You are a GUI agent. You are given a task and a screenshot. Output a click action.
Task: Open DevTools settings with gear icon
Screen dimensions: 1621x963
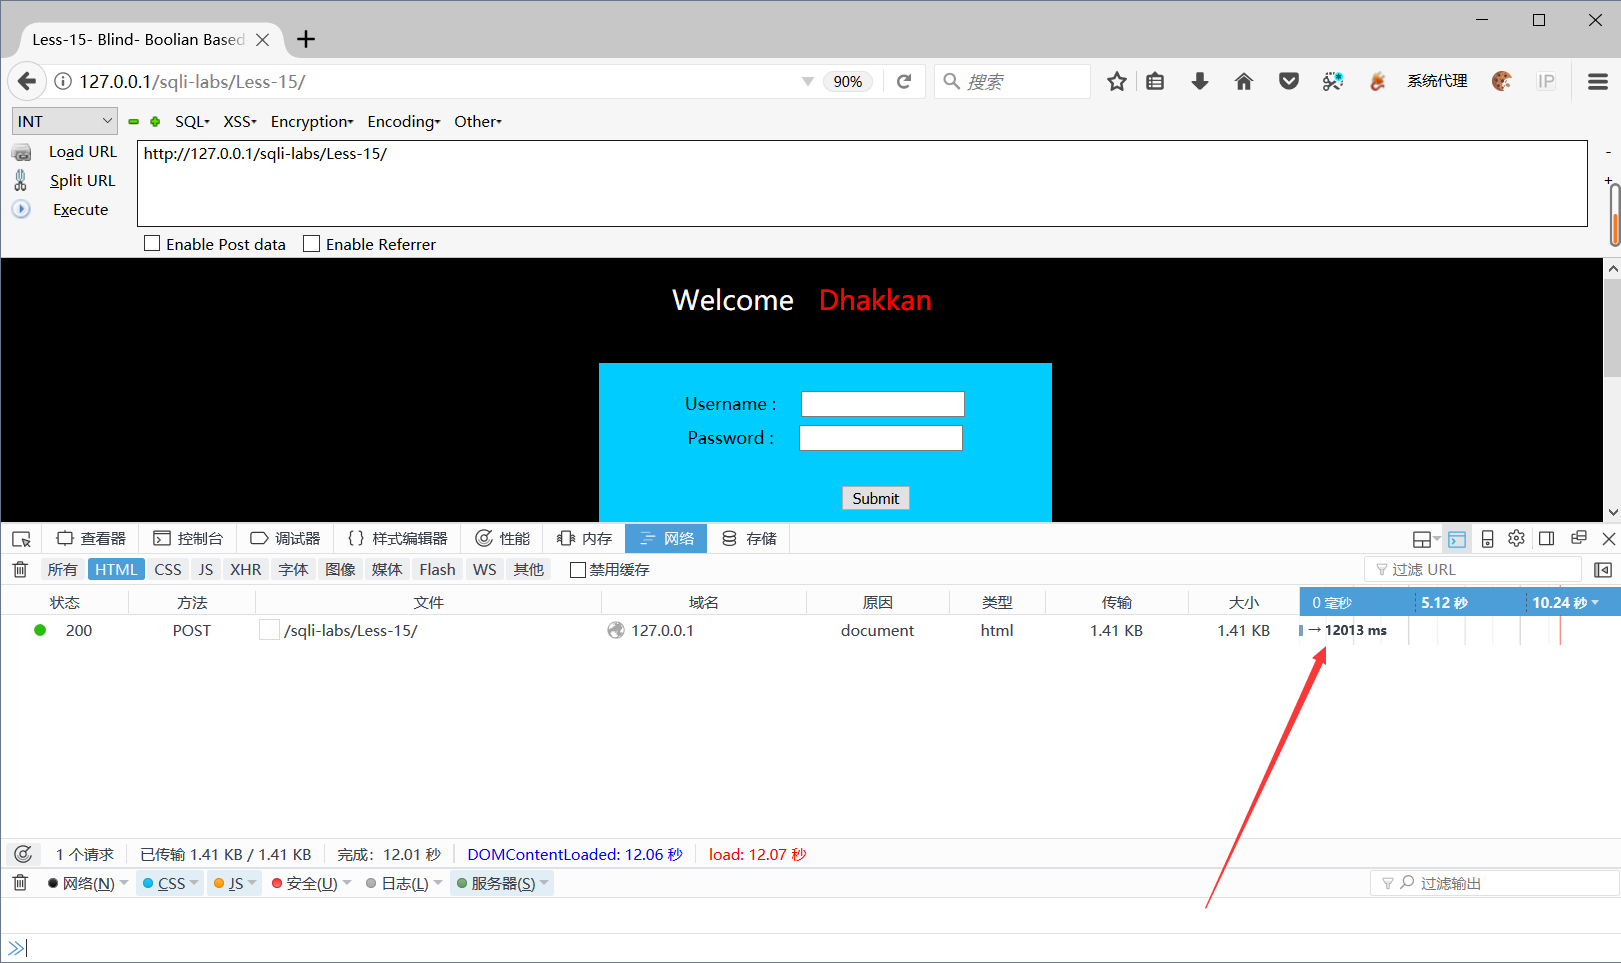coord(1515,538)
